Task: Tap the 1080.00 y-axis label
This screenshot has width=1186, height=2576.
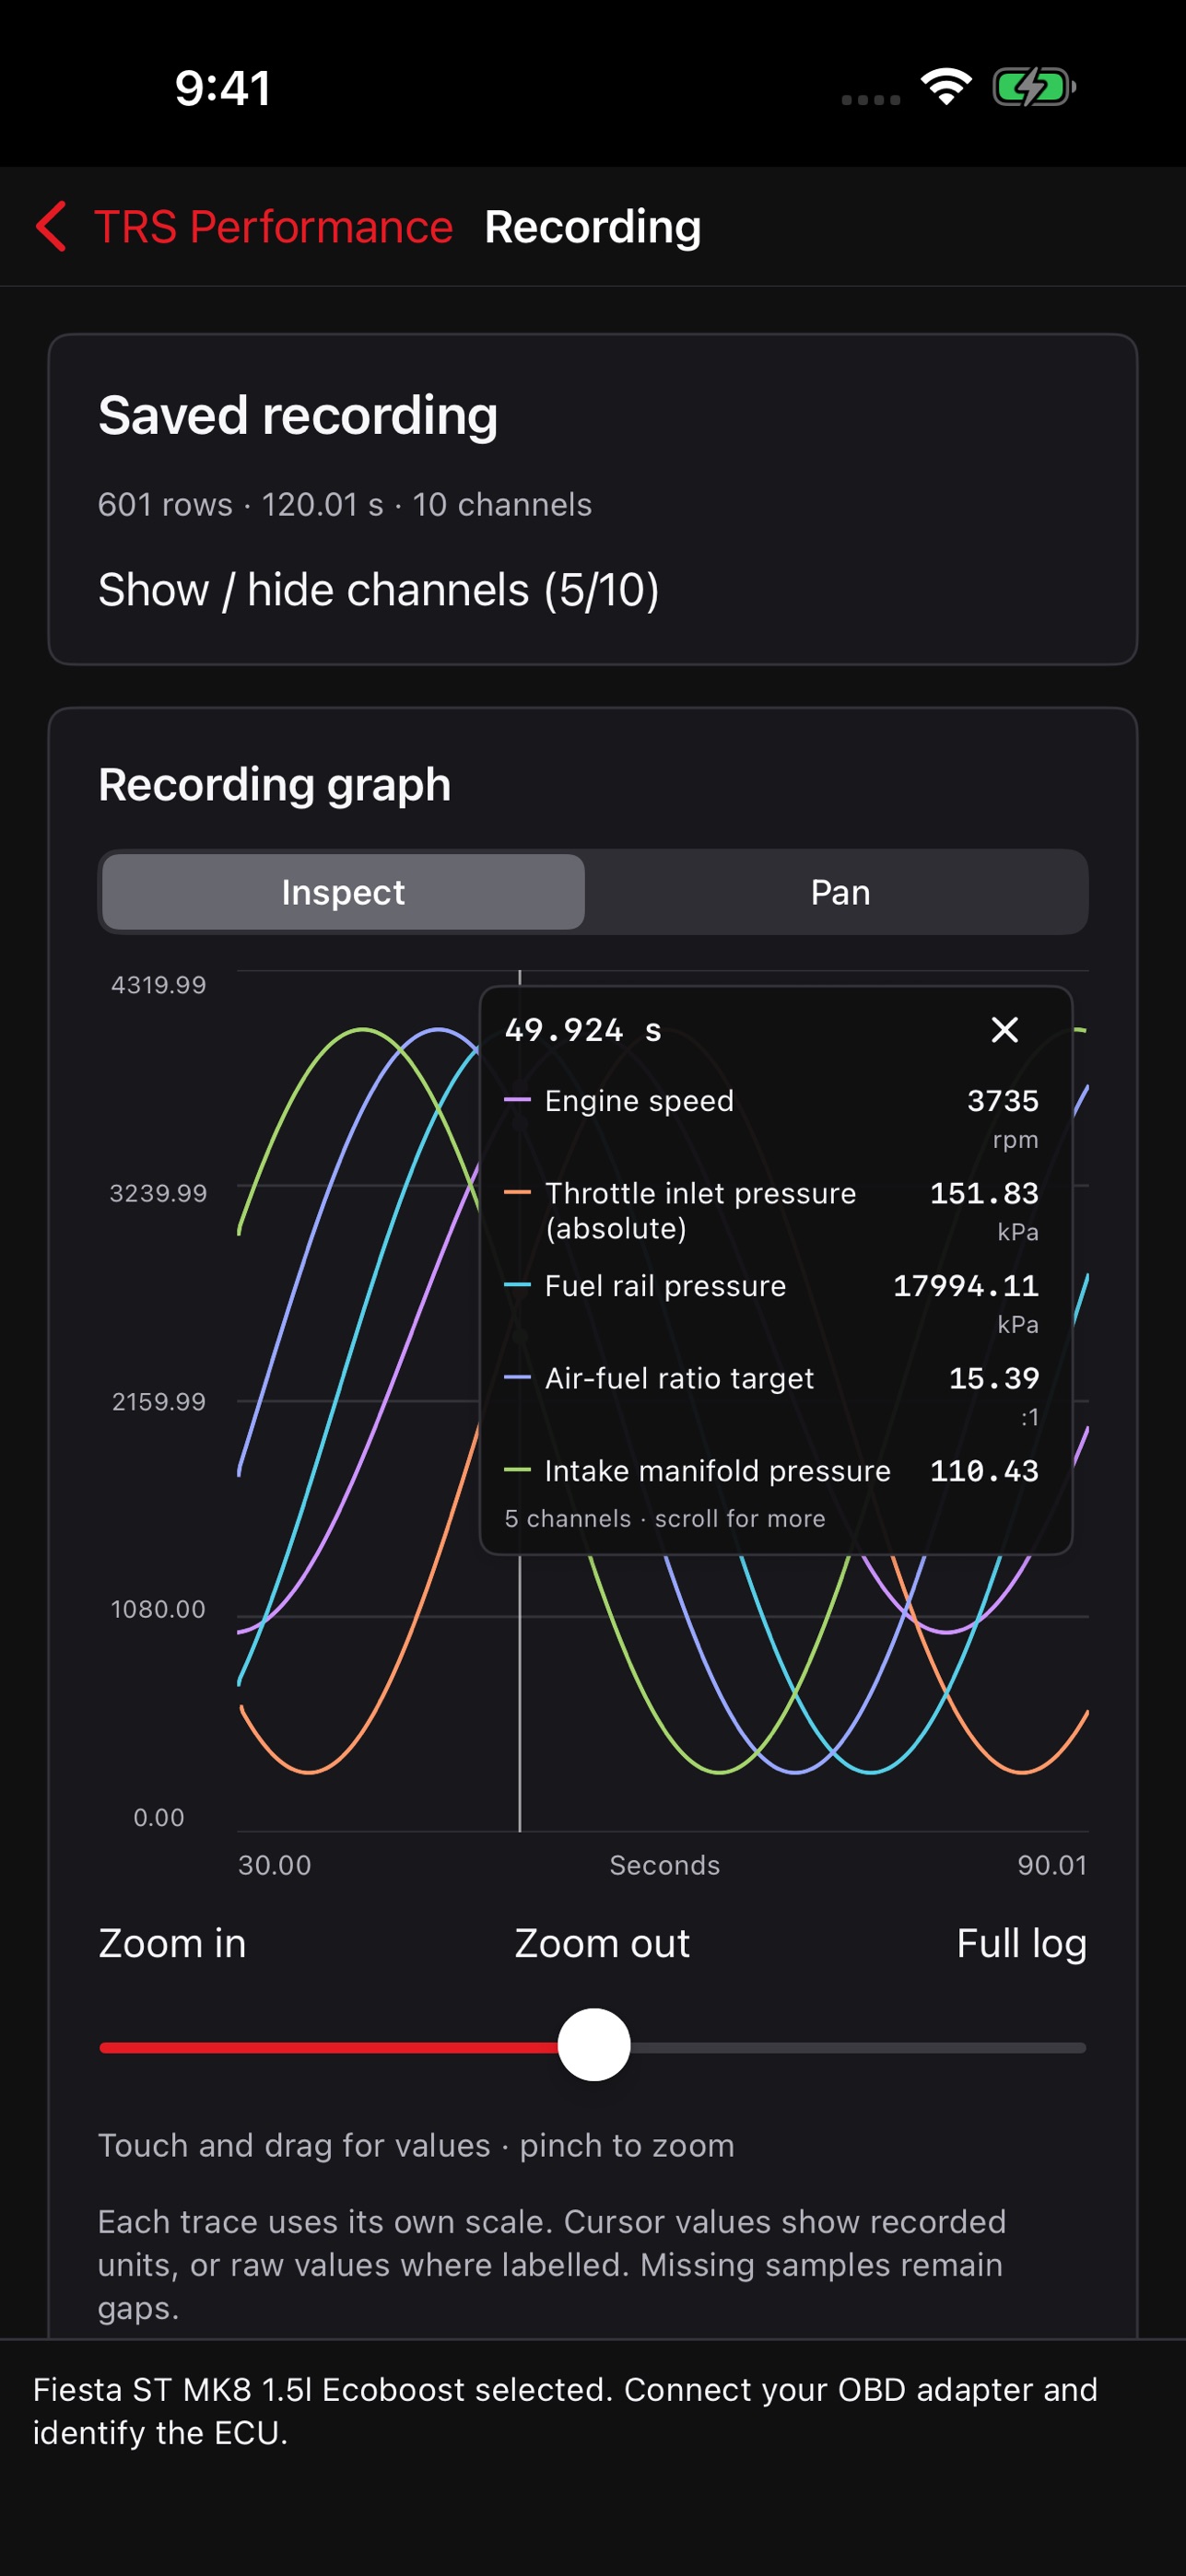Action: point(158,1609)
